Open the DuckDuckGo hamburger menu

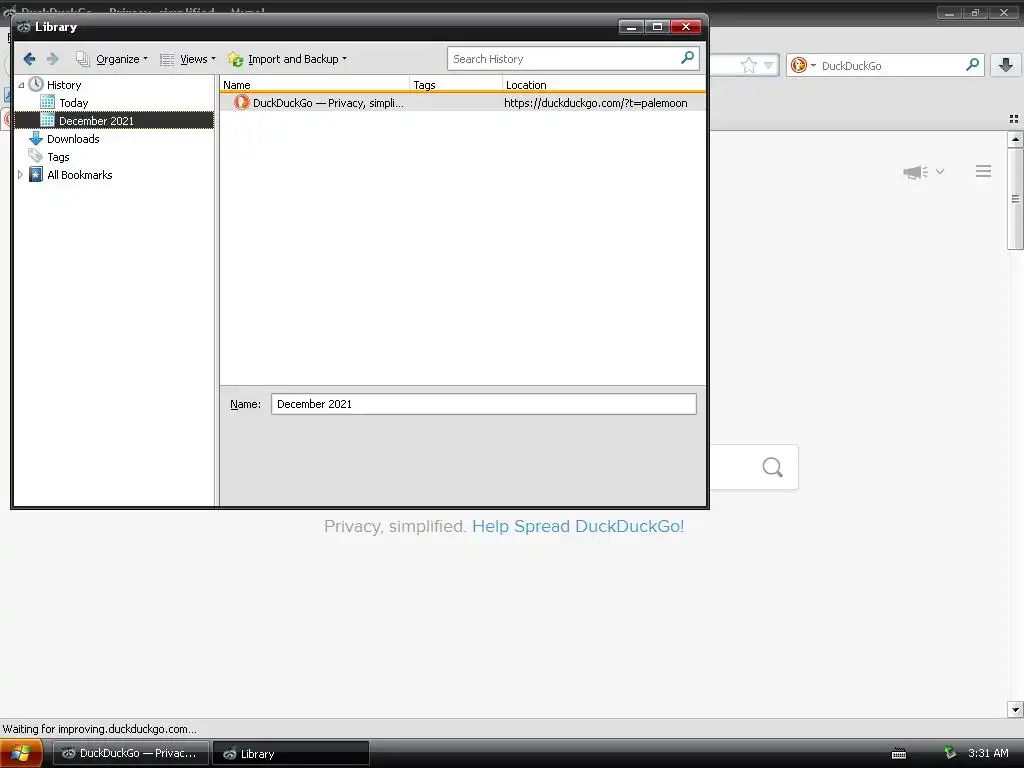[x=984, y=171]
